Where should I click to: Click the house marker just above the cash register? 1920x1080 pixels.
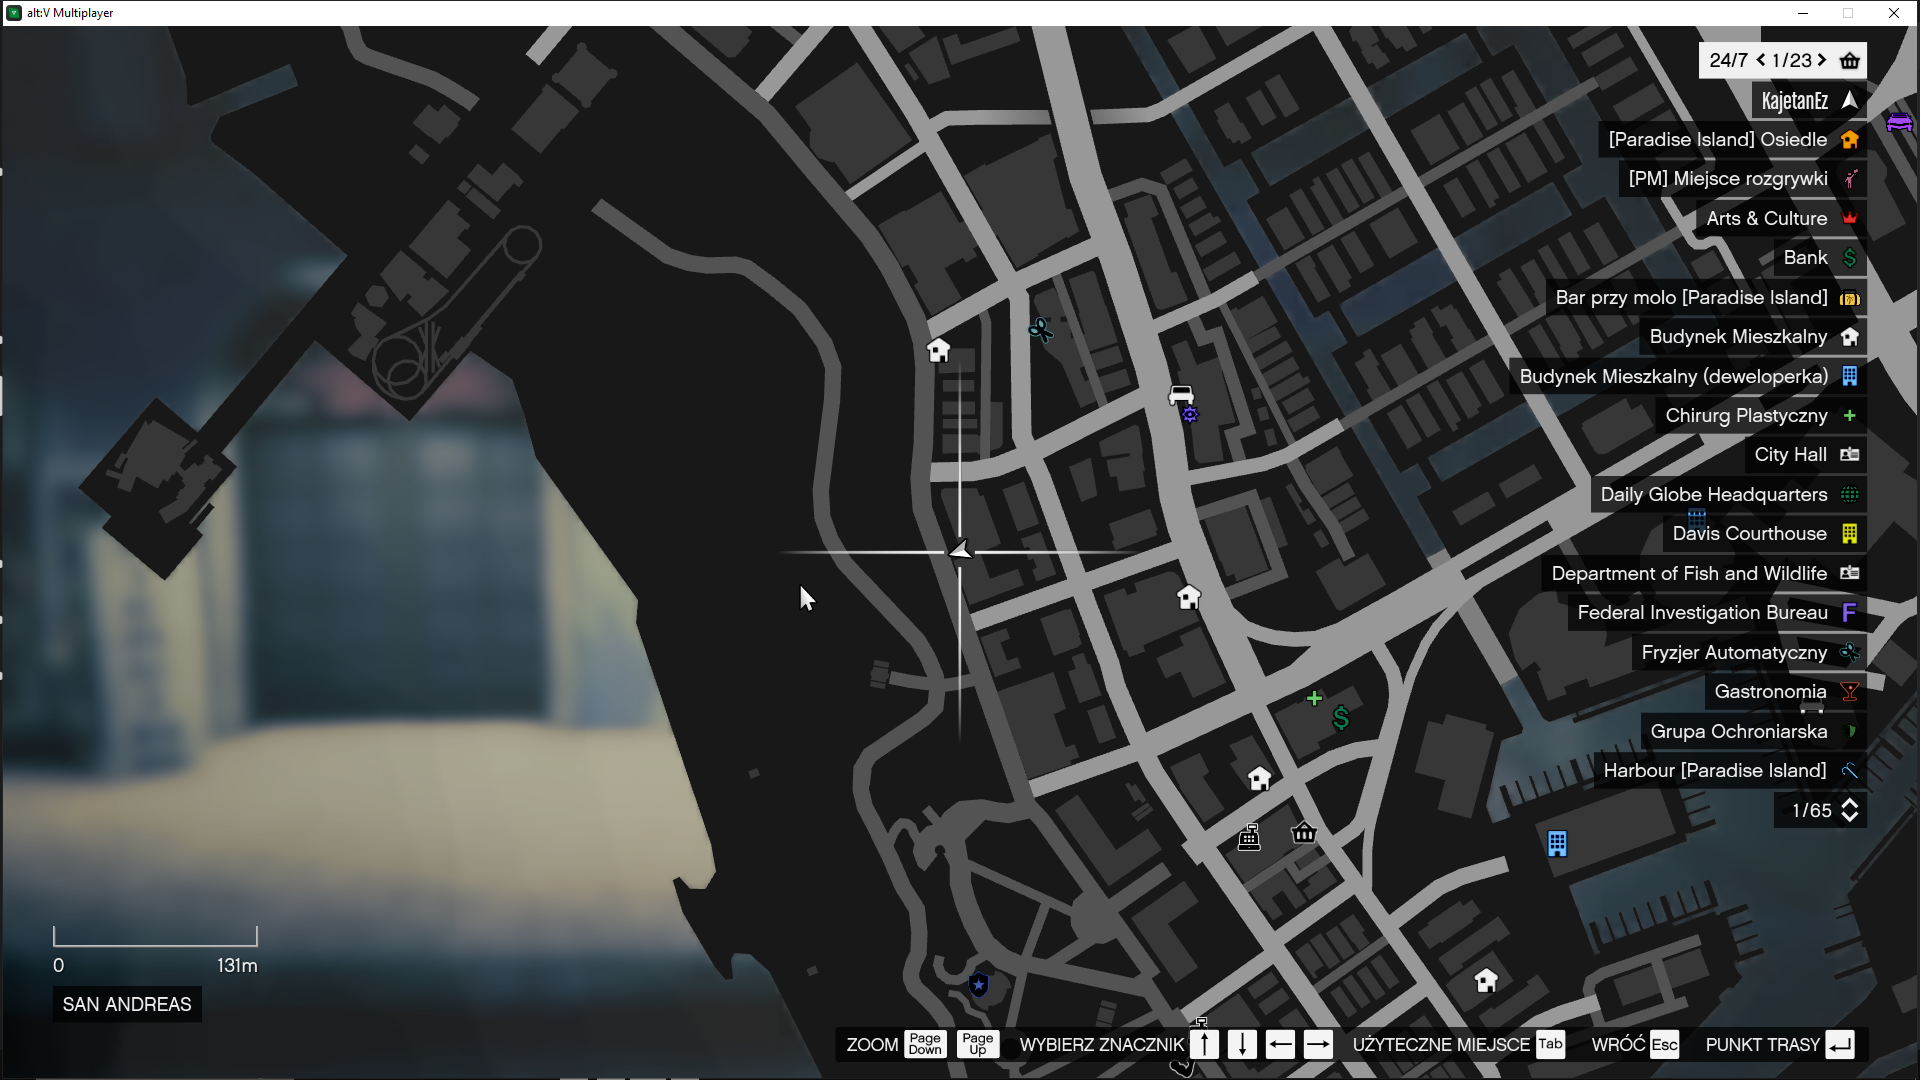tap(1259, 778)
